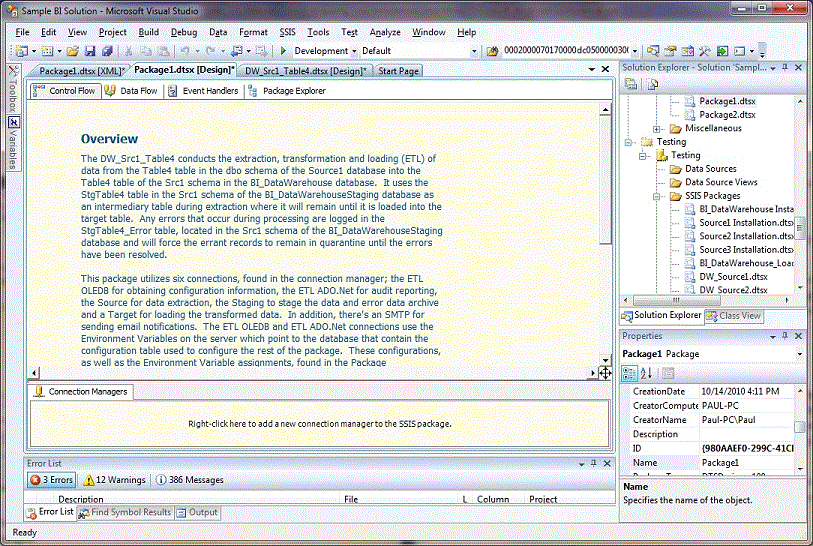The width and height of the screenshot is (813, 546).
Task: Click the Add New Item toolbar icon
Action: 47,51
